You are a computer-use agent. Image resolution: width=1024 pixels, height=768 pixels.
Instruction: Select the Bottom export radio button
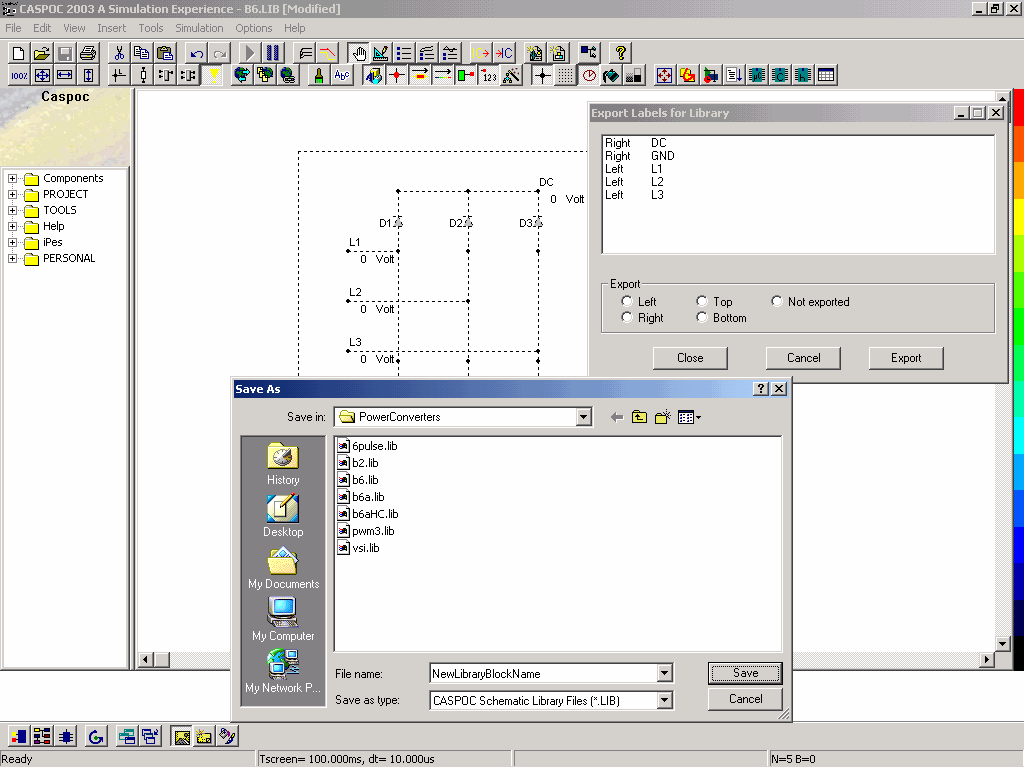[702, 317]
